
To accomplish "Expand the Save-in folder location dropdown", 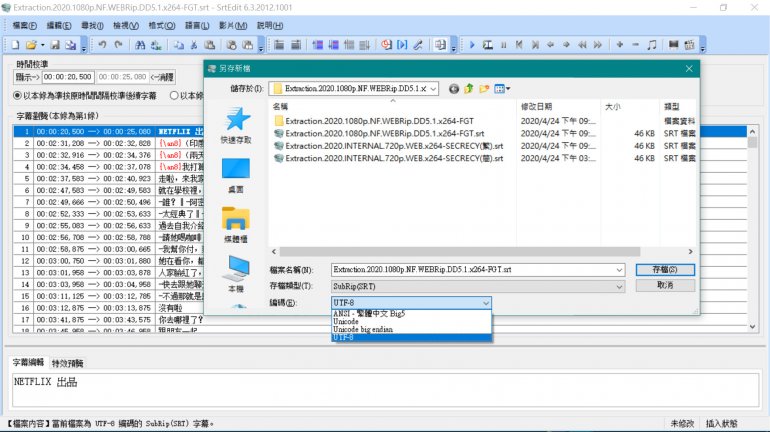I will [x=433, y=89].
